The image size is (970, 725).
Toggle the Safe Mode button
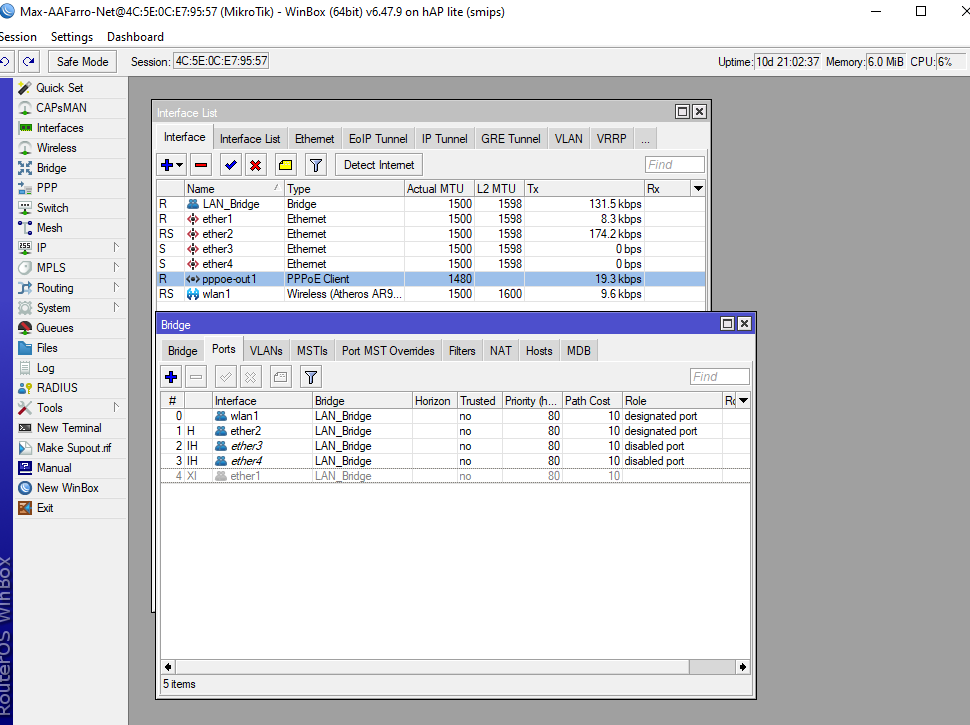click(82, 62)
